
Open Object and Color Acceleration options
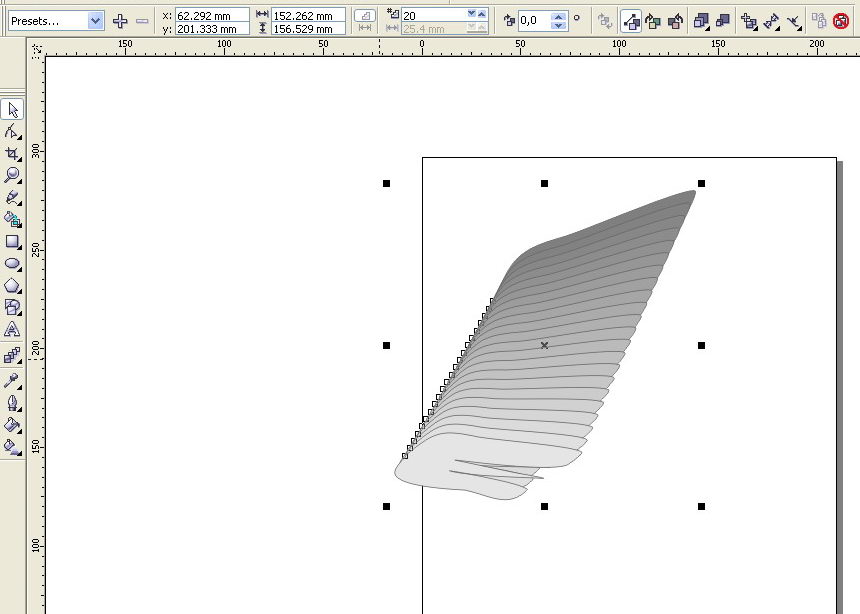(x=701, y=20)
